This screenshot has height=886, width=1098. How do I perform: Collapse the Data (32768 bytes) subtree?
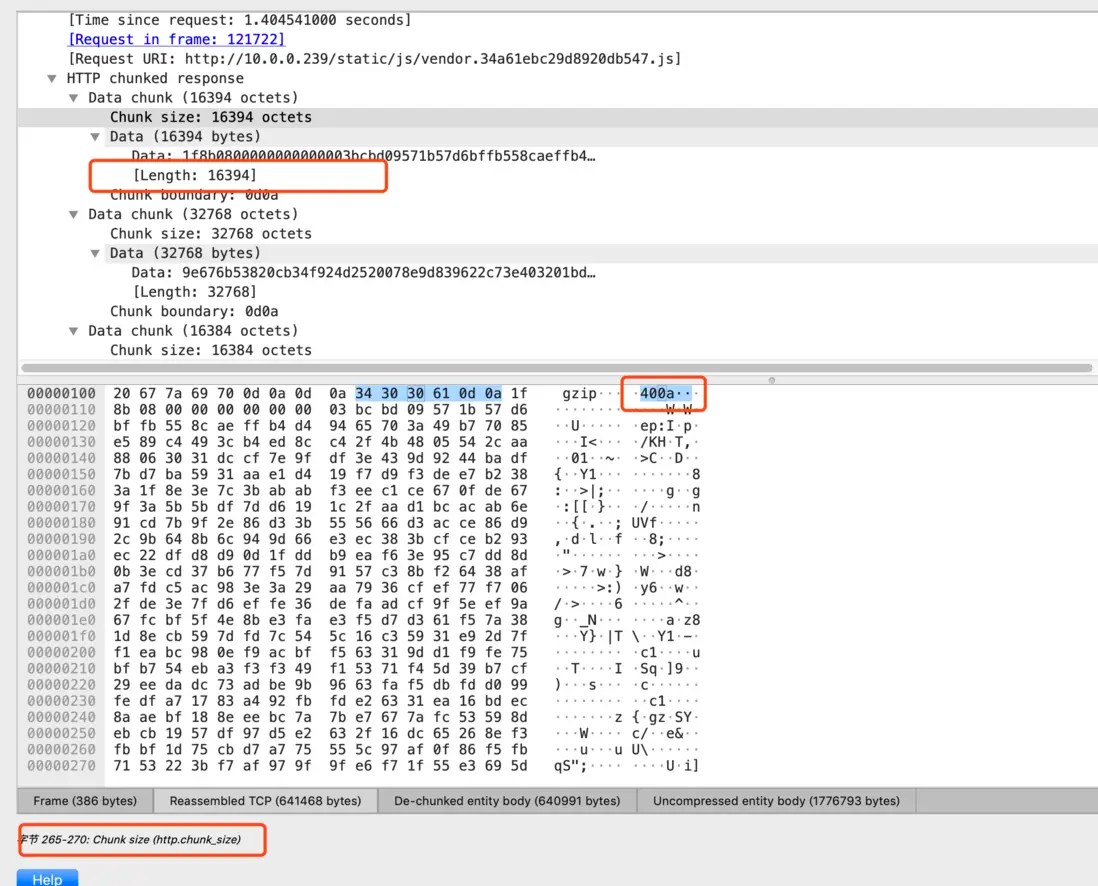96,253
